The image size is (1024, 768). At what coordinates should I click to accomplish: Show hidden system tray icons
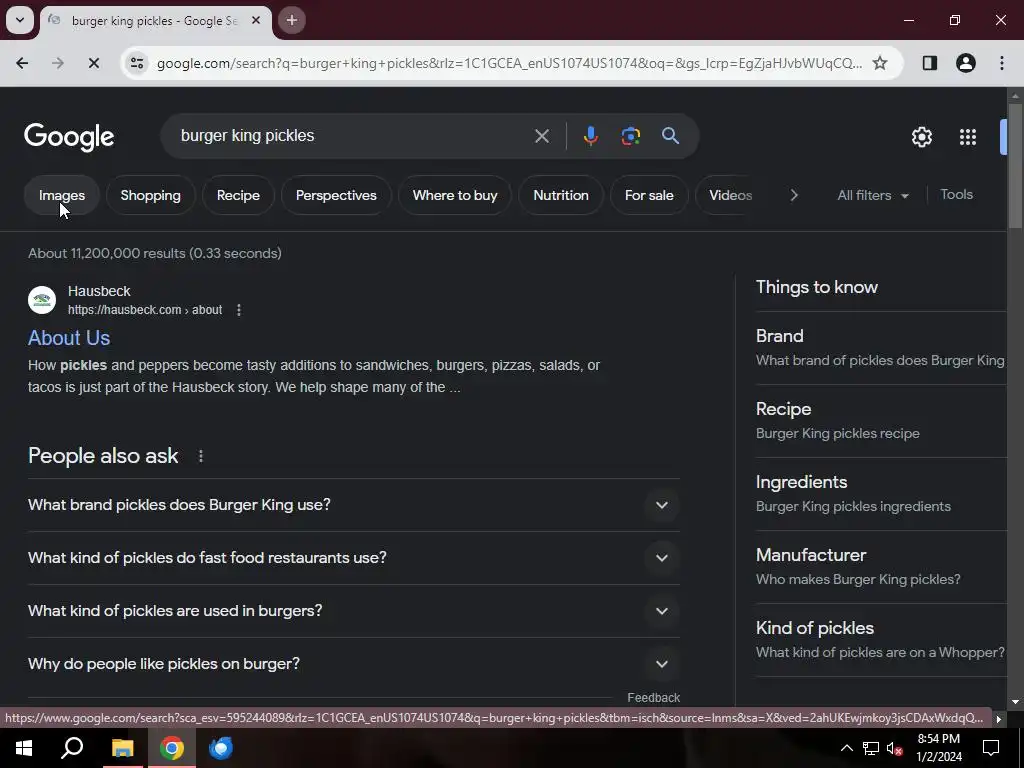(846, 748)
